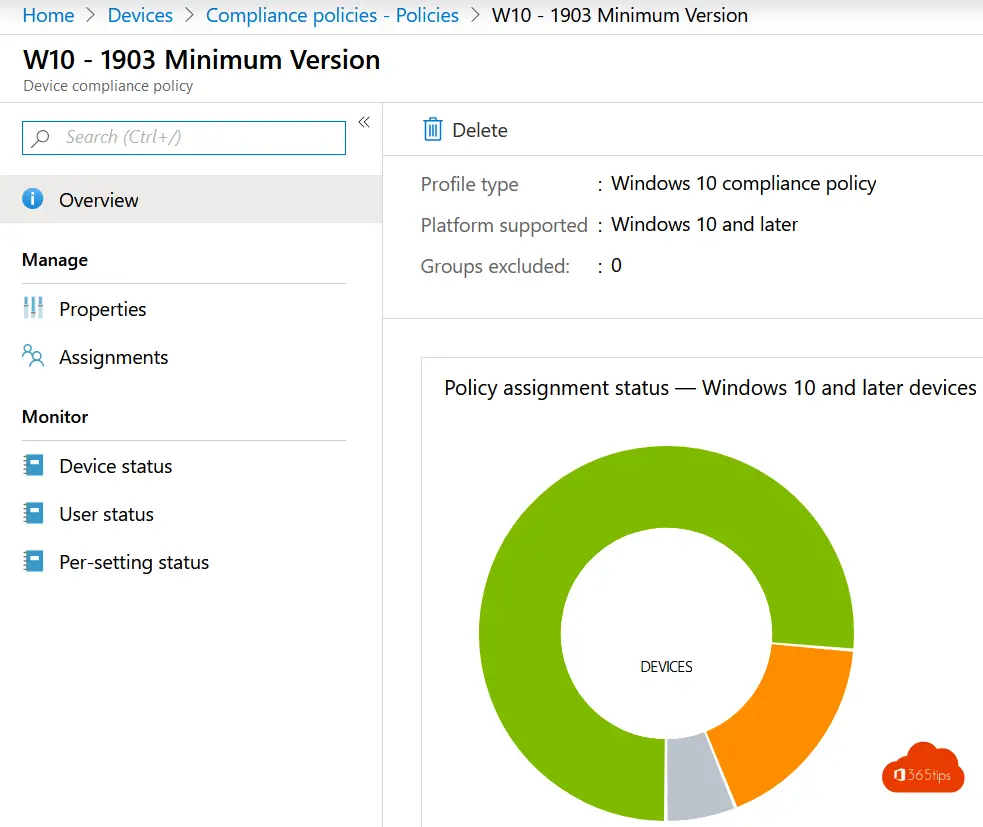Click the Per-setting status notebook icon
Screen dimensions: 983x827
pos(33,561)
